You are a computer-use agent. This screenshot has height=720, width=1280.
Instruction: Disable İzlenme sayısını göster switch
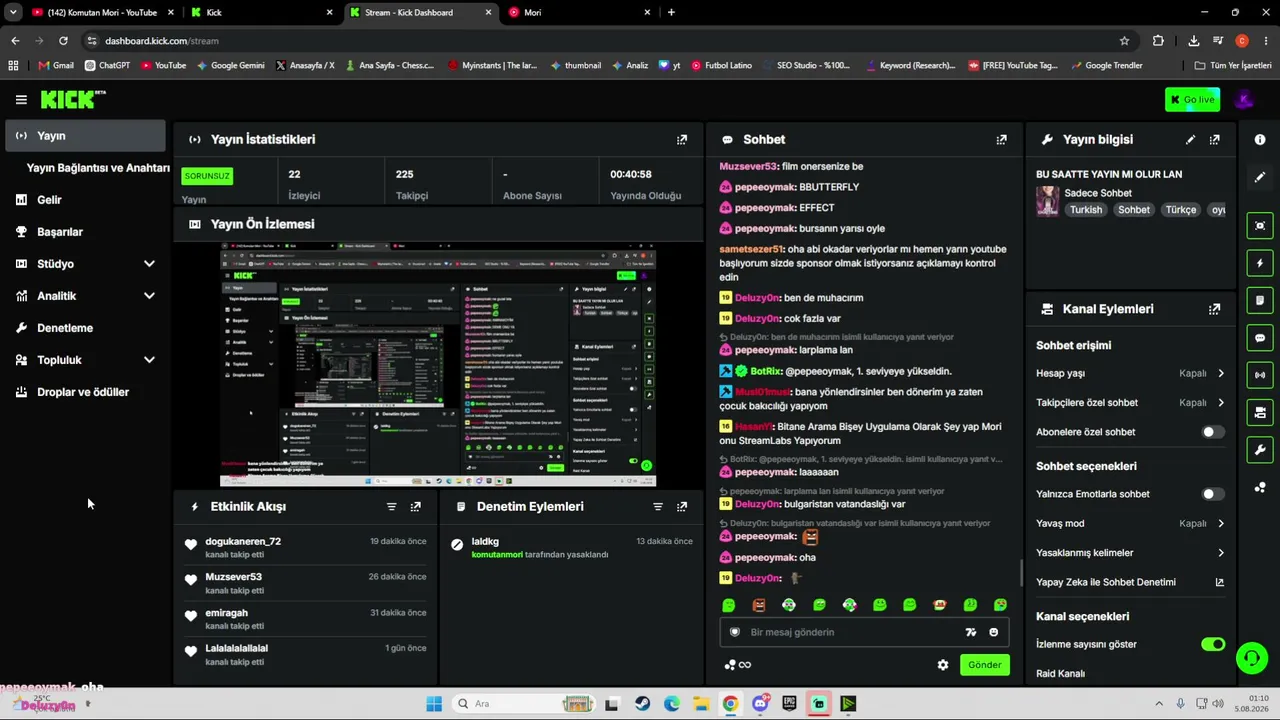[1212, 644]
